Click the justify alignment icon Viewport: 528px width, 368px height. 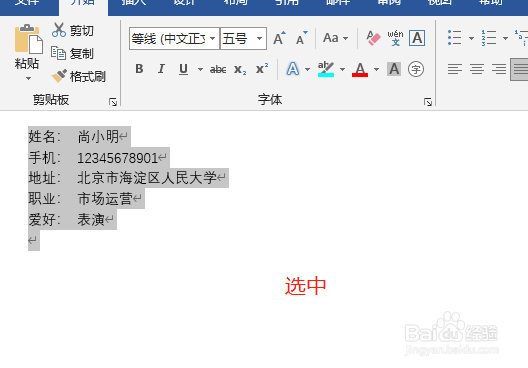pos(520,69)
